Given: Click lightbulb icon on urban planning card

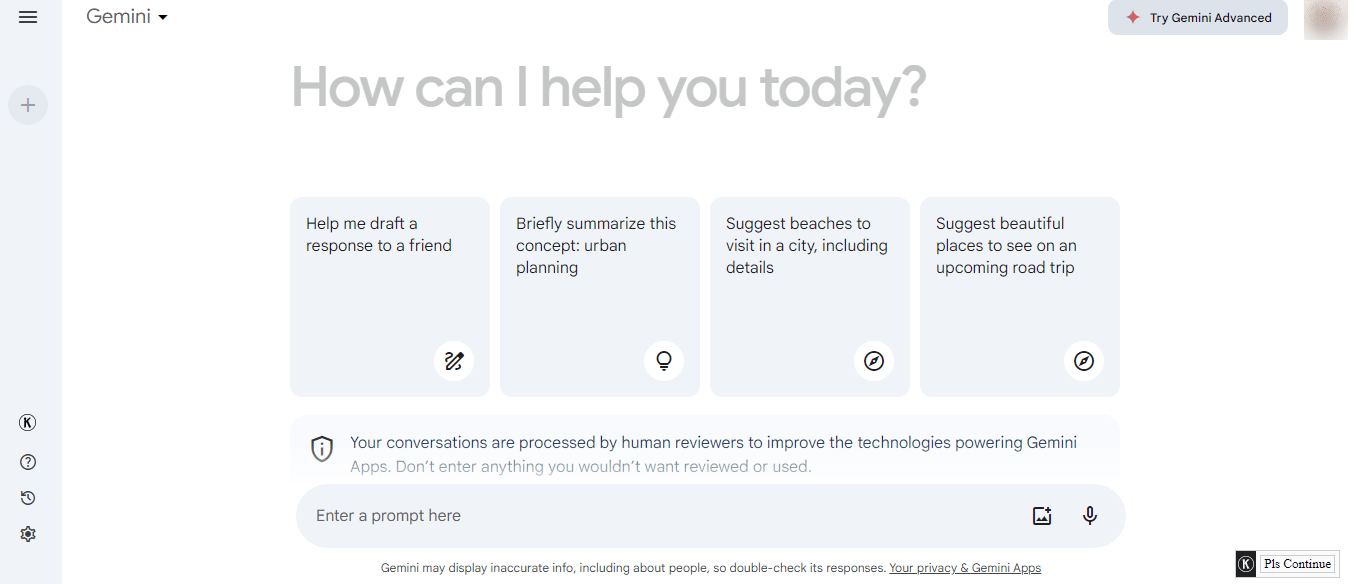Looking at the screenshot, I should pos(664,361).
